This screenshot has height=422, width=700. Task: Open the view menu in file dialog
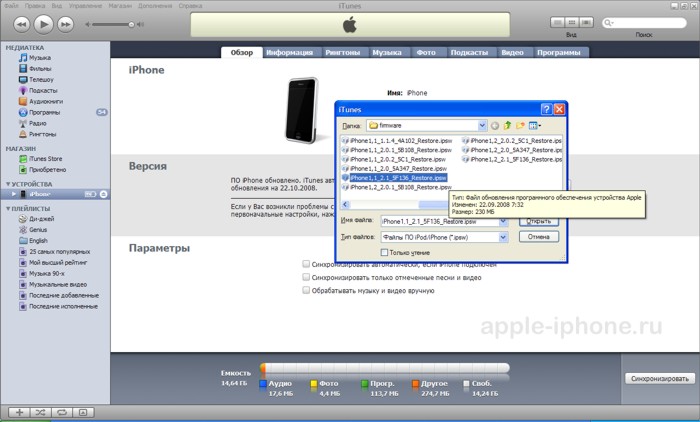pos(534,126)
